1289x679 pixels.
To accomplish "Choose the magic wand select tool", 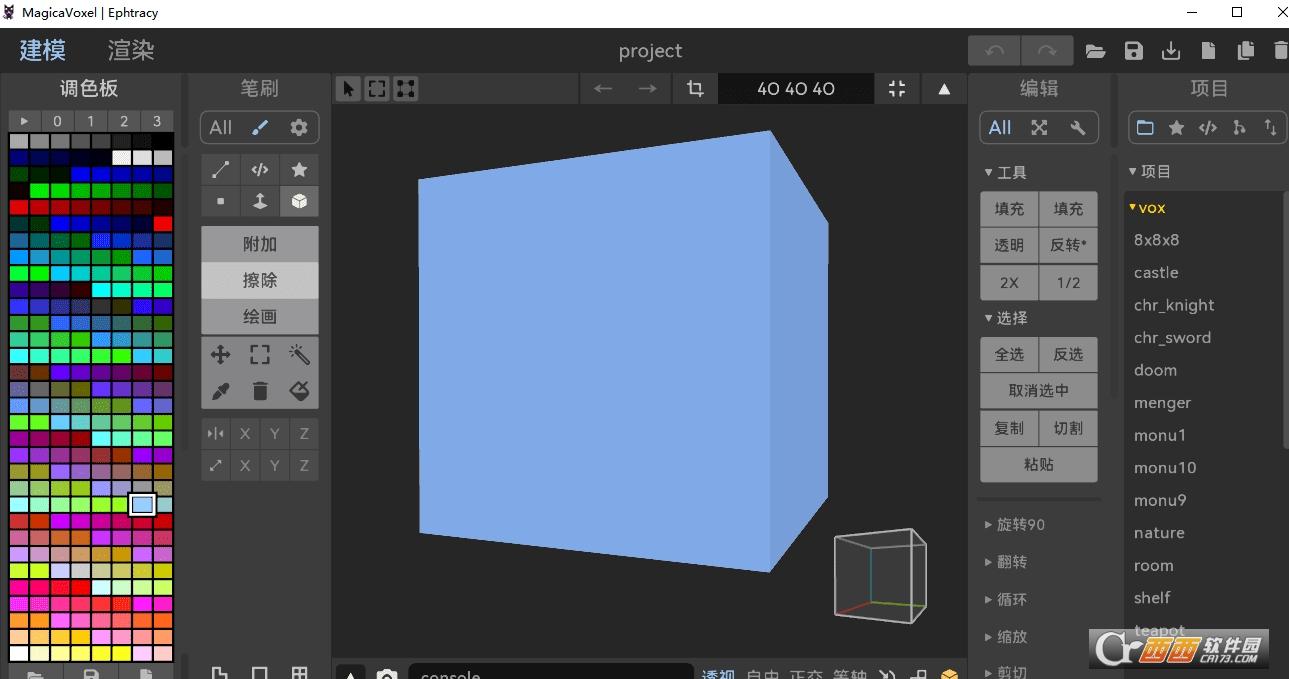I will (x=299, y=354).
